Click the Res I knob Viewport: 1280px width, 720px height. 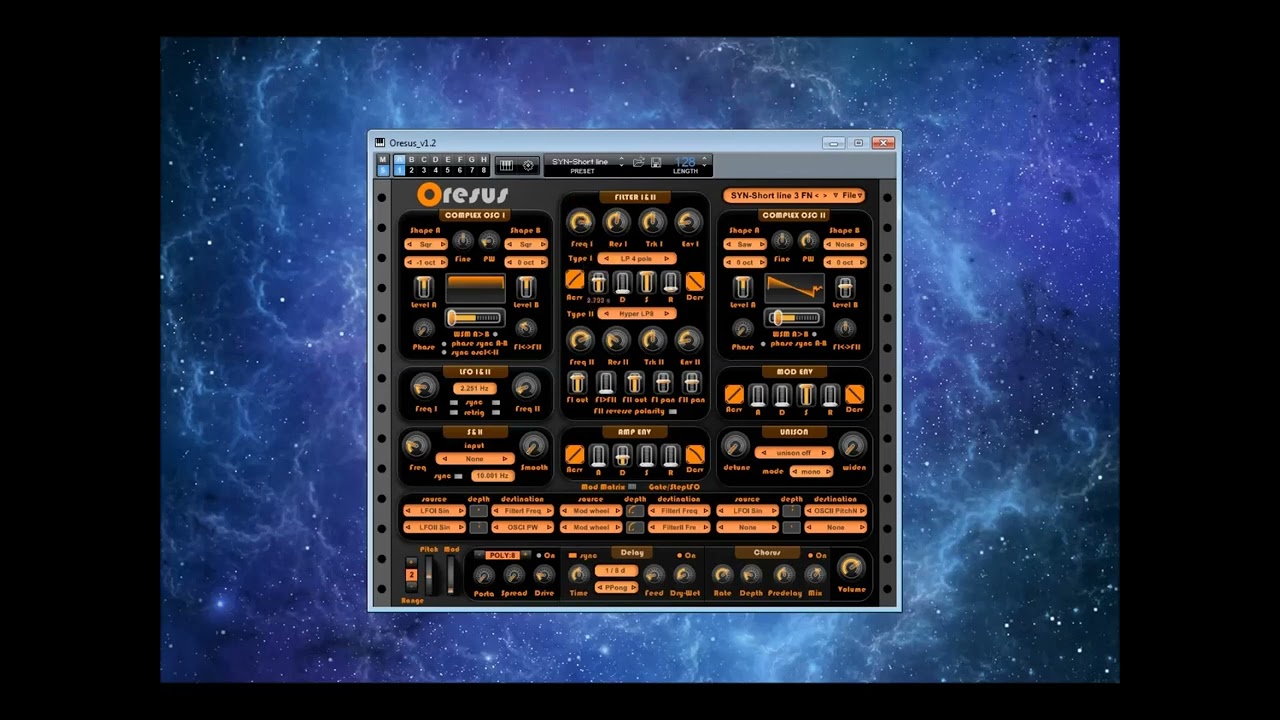[617, 222]
